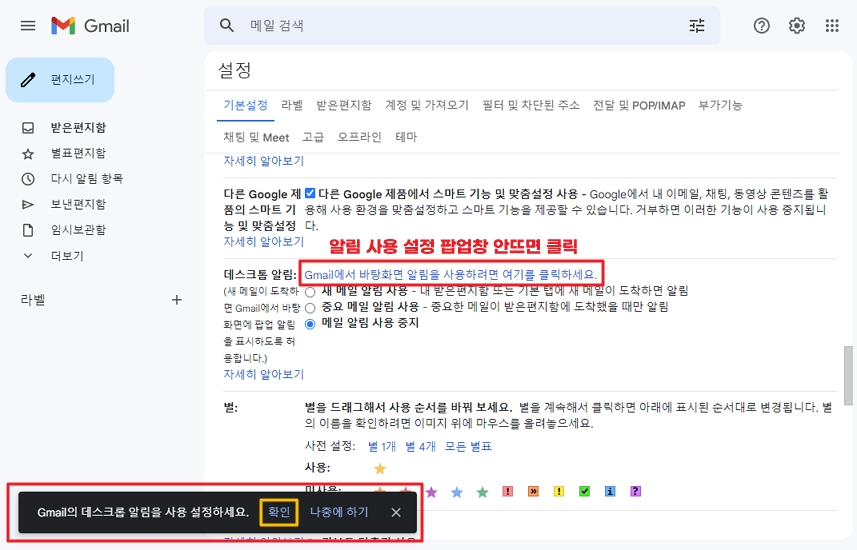Open the 전달 및 POP/IMAP tab

(639, 105)
